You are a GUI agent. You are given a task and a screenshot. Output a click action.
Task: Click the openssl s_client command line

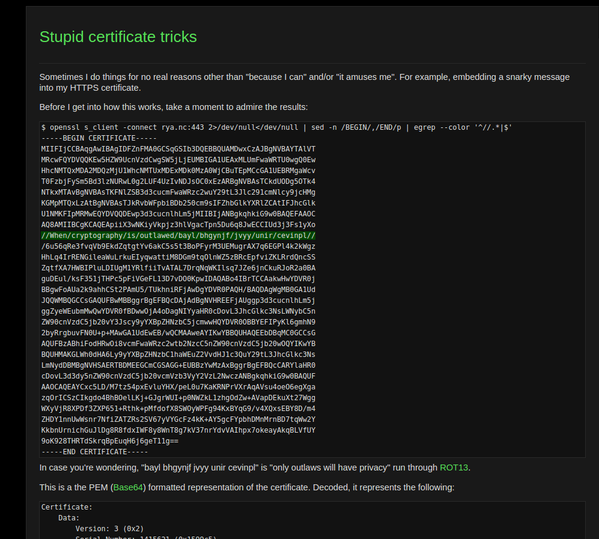click(277, 128)
